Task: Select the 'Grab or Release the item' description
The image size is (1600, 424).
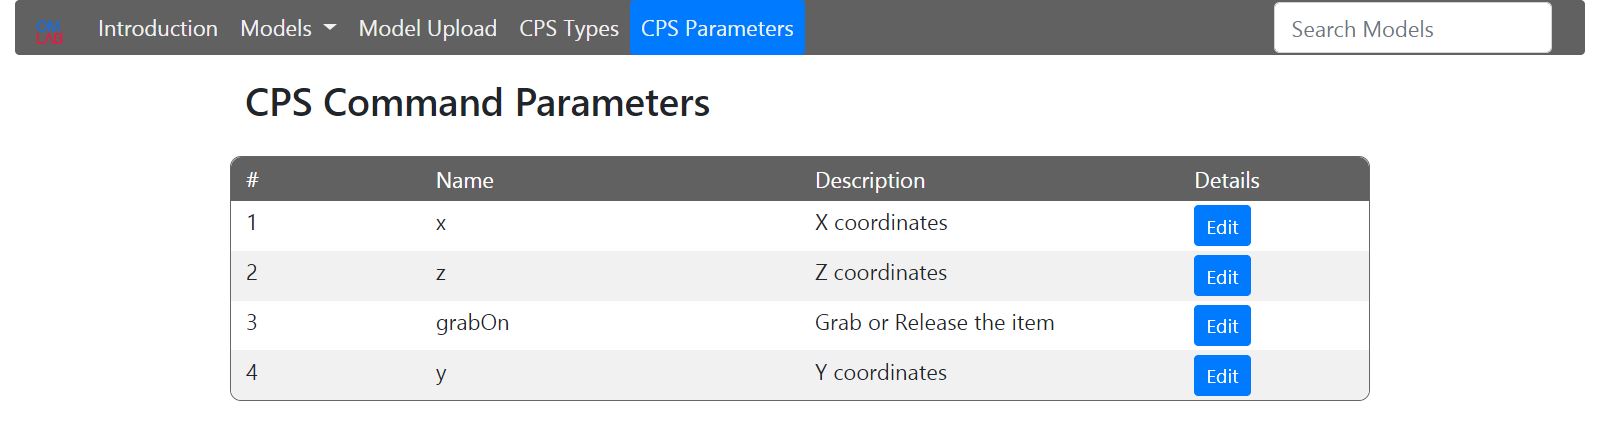Action: (934, 322)
